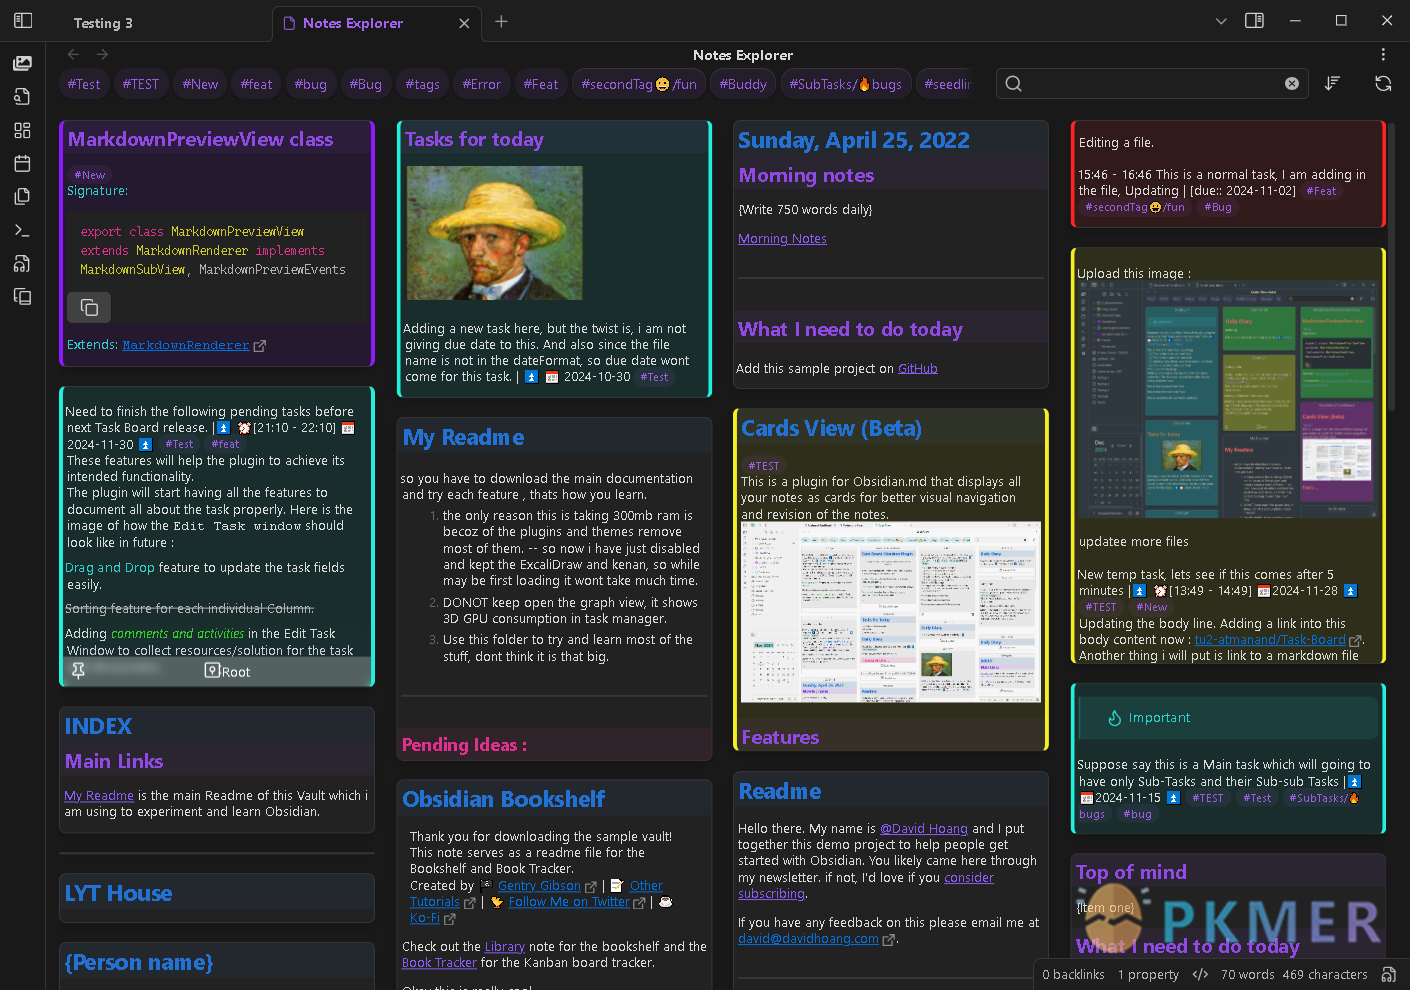
Task: Open the Obsidian Bookshelf card title
Action: [504, 799]
